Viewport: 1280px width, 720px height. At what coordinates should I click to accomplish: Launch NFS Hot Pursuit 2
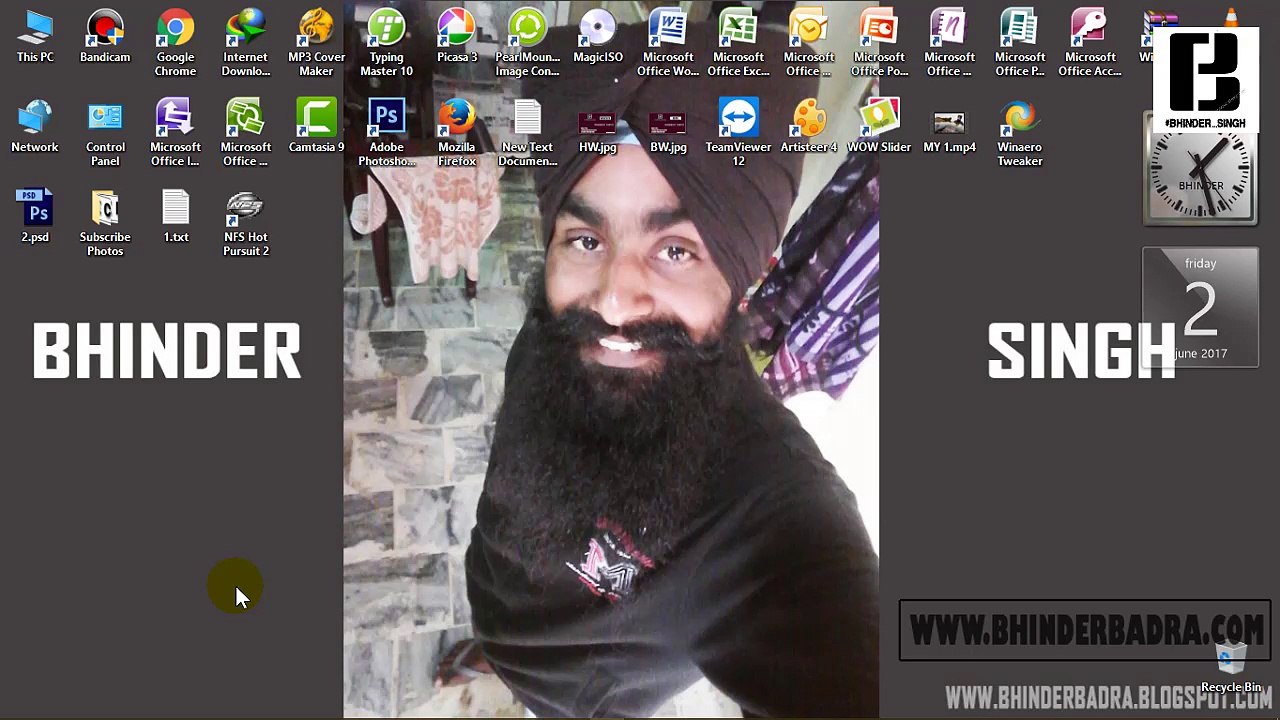(x=245, y=223)
